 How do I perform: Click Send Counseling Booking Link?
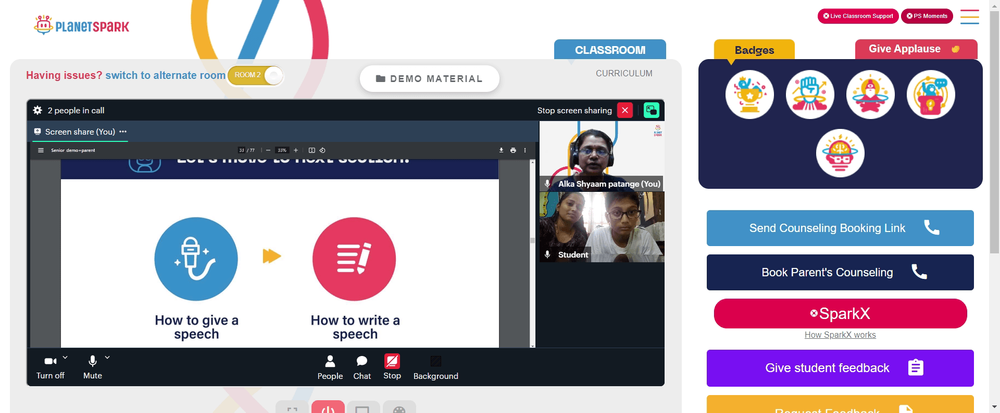coord(840,228)
